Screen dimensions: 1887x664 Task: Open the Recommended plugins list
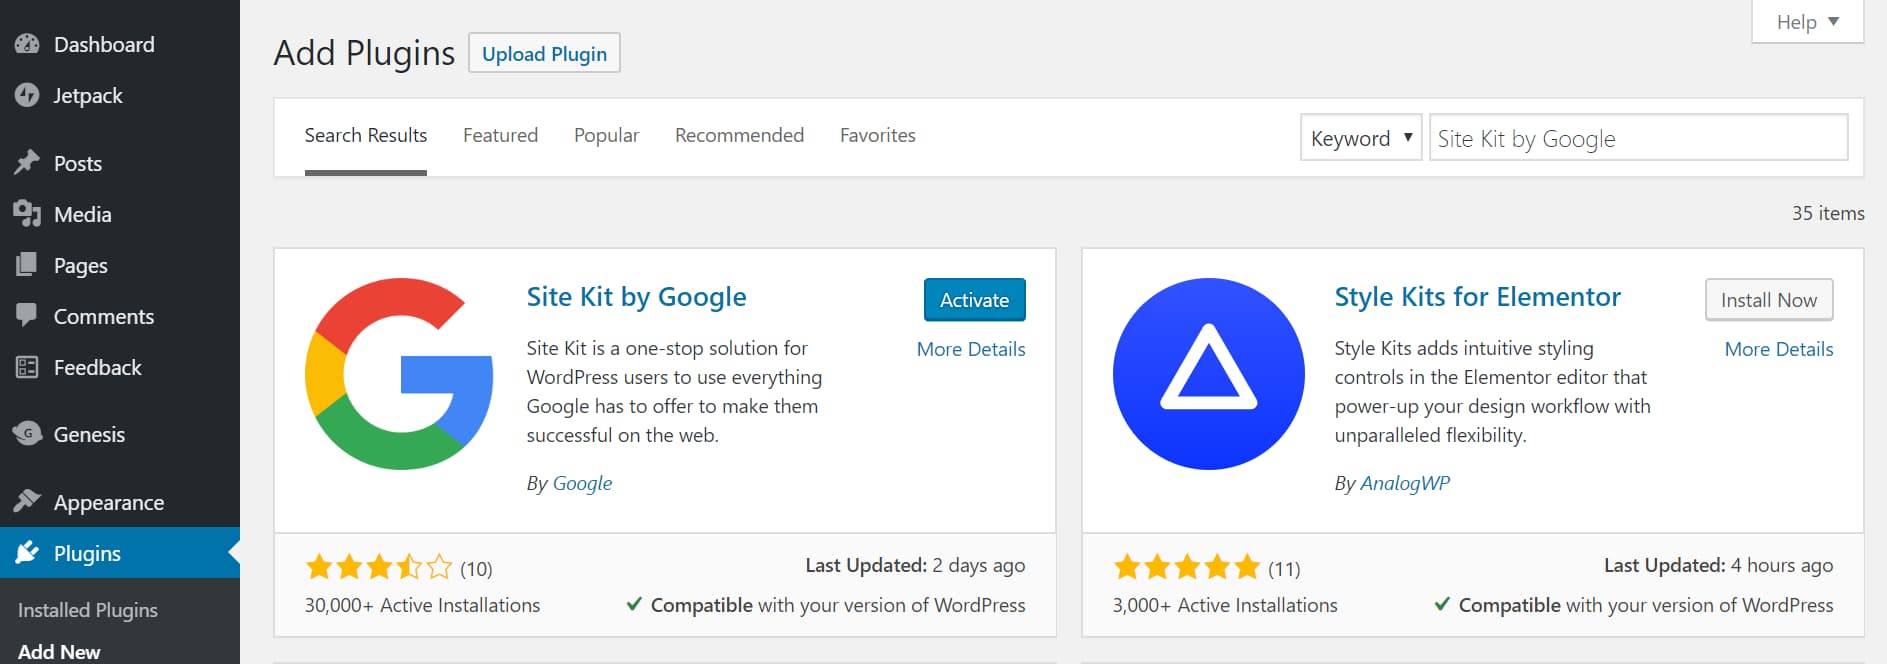pos(739,135)
